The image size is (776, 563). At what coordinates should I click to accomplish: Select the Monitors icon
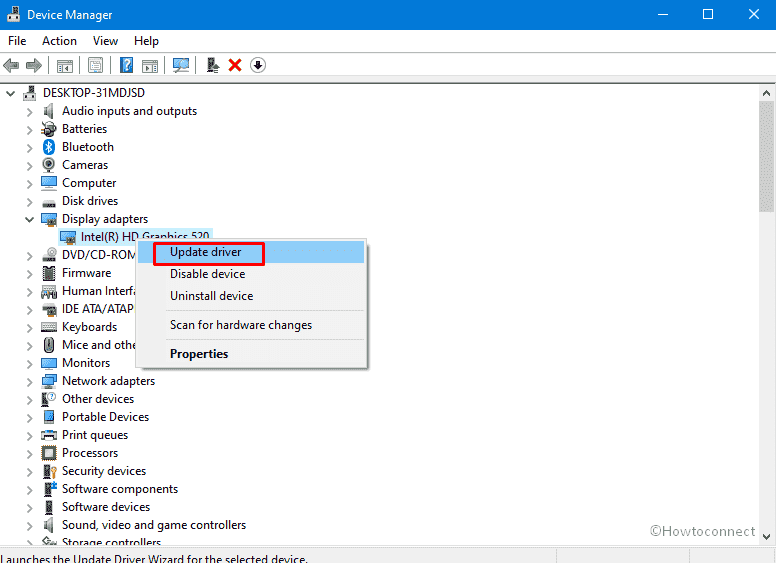click(49, 364)
